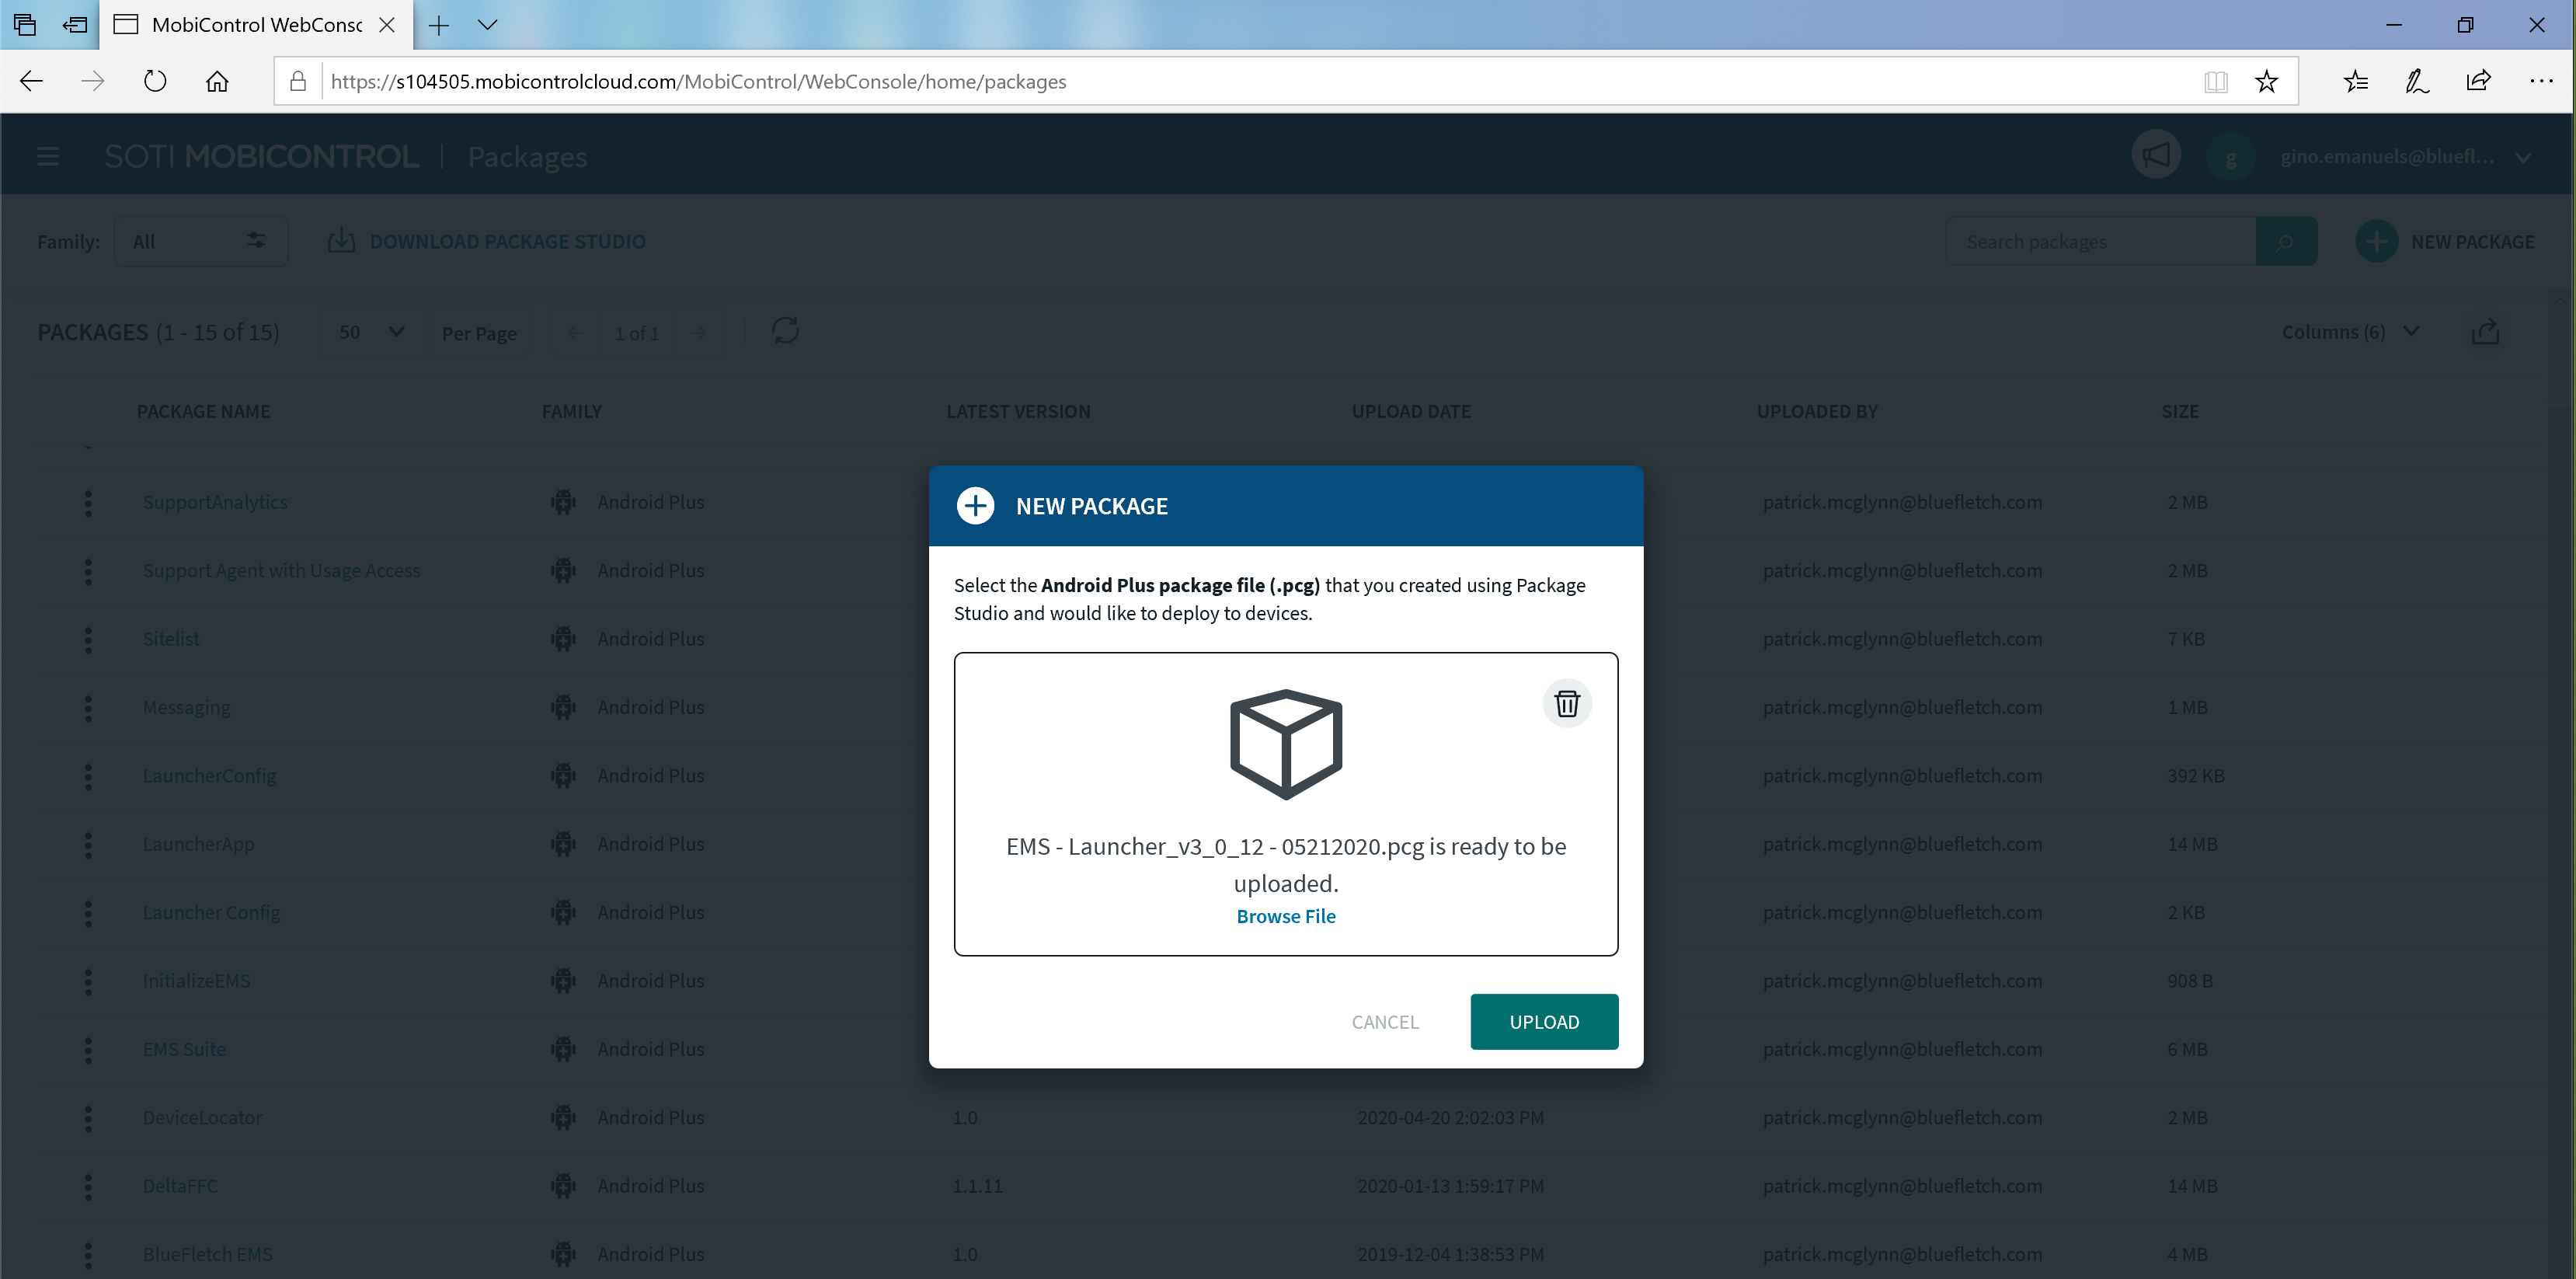The height and width of the screenshot is (1279, 2576).
Task: Click the browser back arrow
Action: point(31,81)
